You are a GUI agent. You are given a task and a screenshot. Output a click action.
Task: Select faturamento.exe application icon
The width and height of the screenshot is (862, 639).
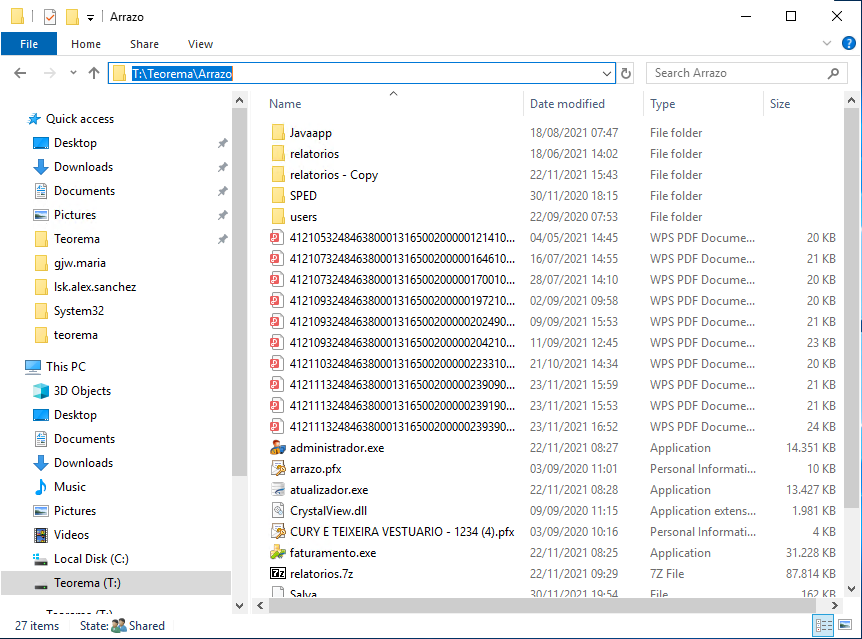pyautogui.click(x=278, y=553)
